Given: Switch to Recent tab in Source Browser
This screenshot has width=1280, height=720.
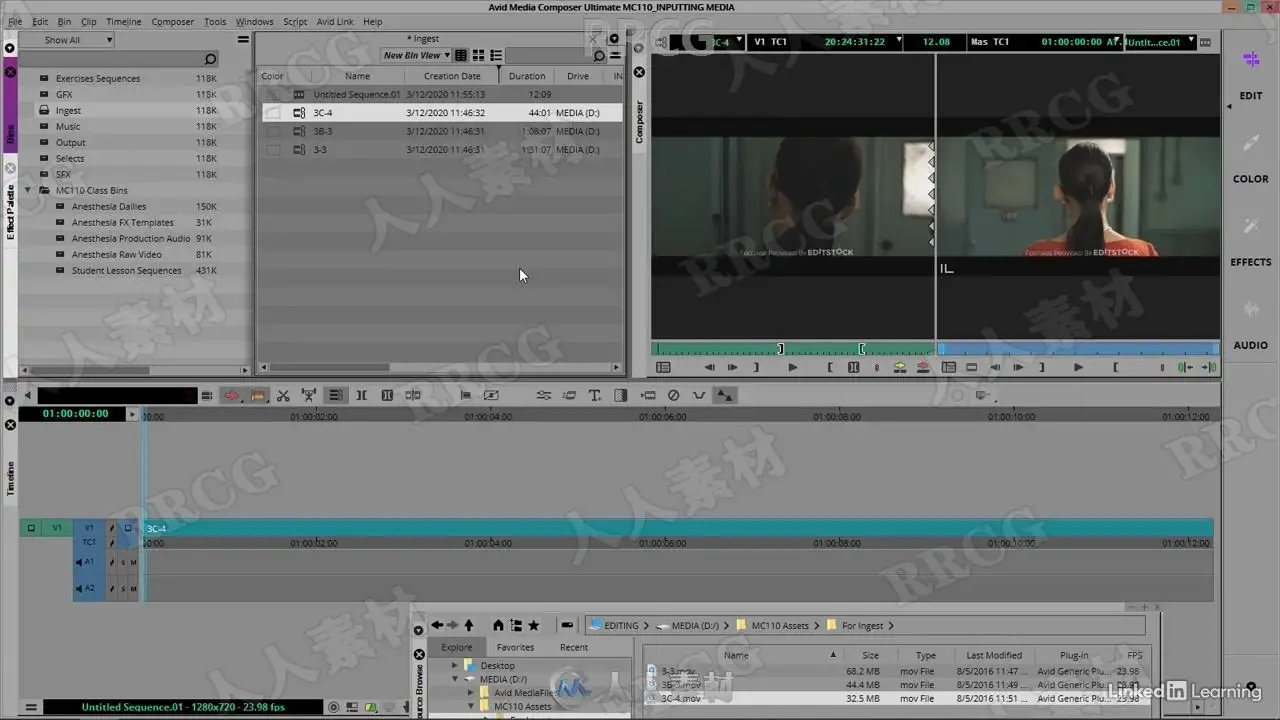Looking at the screenshot, I should [x=574, y=647].
